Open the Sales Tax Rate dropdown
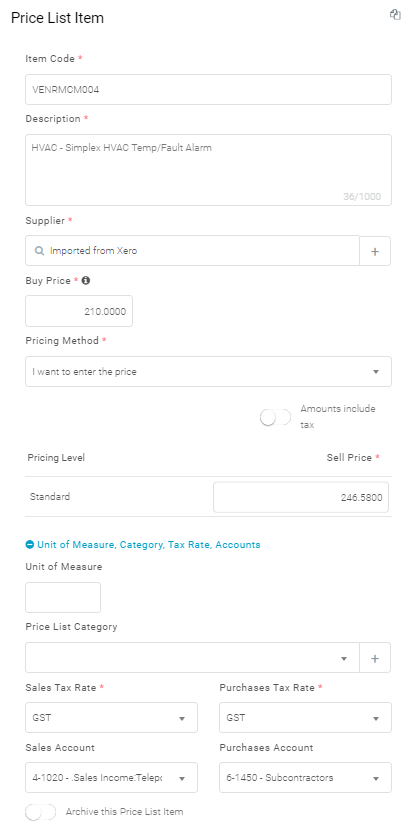402x827 pixels. coord(111,718)
